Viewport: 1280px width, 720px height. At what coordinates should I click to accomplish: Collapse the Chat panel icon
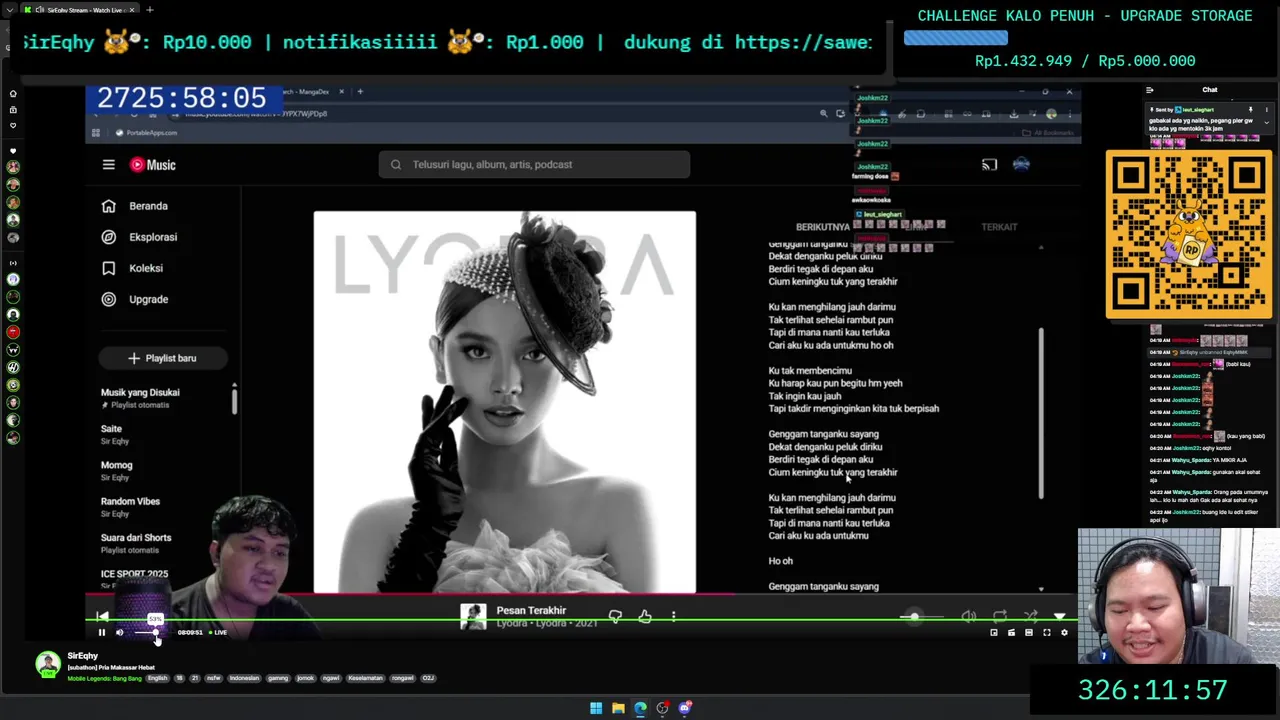[1149, 90]
